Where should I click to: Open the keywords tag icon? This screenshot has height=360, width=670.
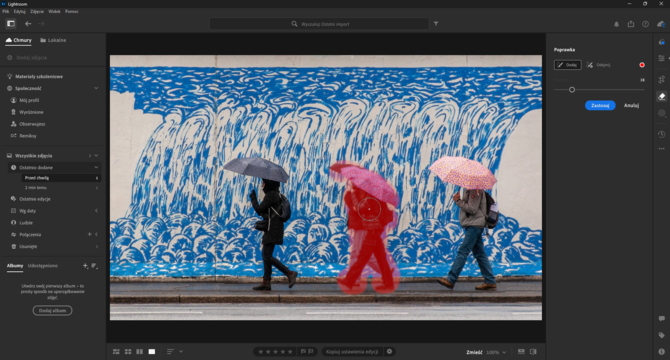point(661,335)
